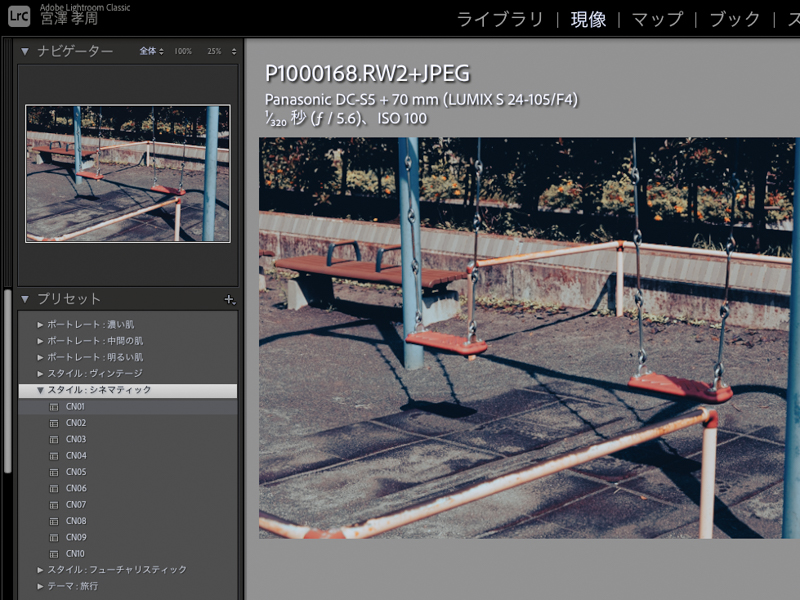The height and width of the screenshot is (600, 800).
Task: Click the preset icon beside CN09
Action: click(54, 537)
